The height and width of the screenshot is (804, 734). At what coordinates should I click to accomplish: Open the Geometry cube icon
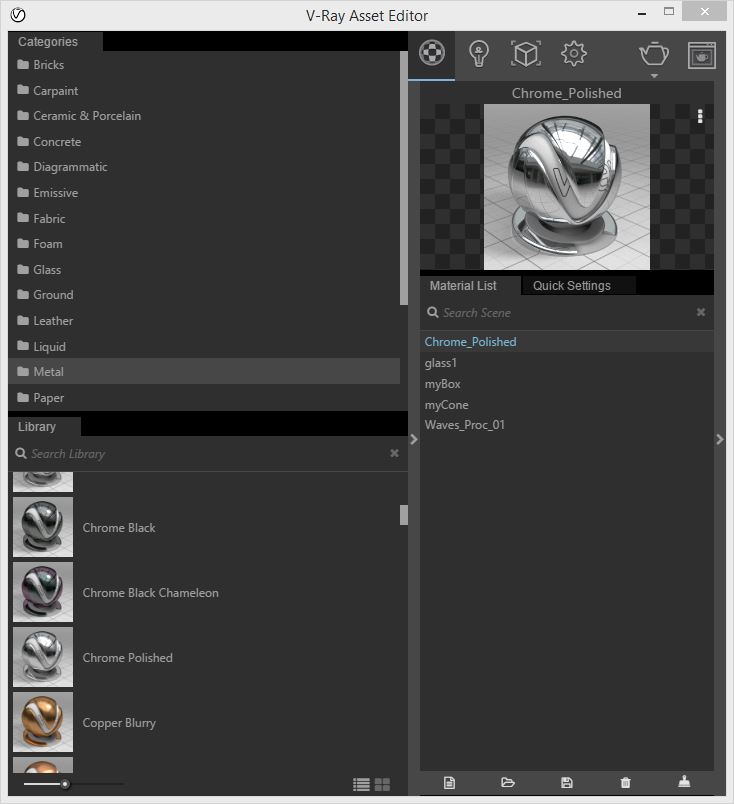[x=526, y=53]
